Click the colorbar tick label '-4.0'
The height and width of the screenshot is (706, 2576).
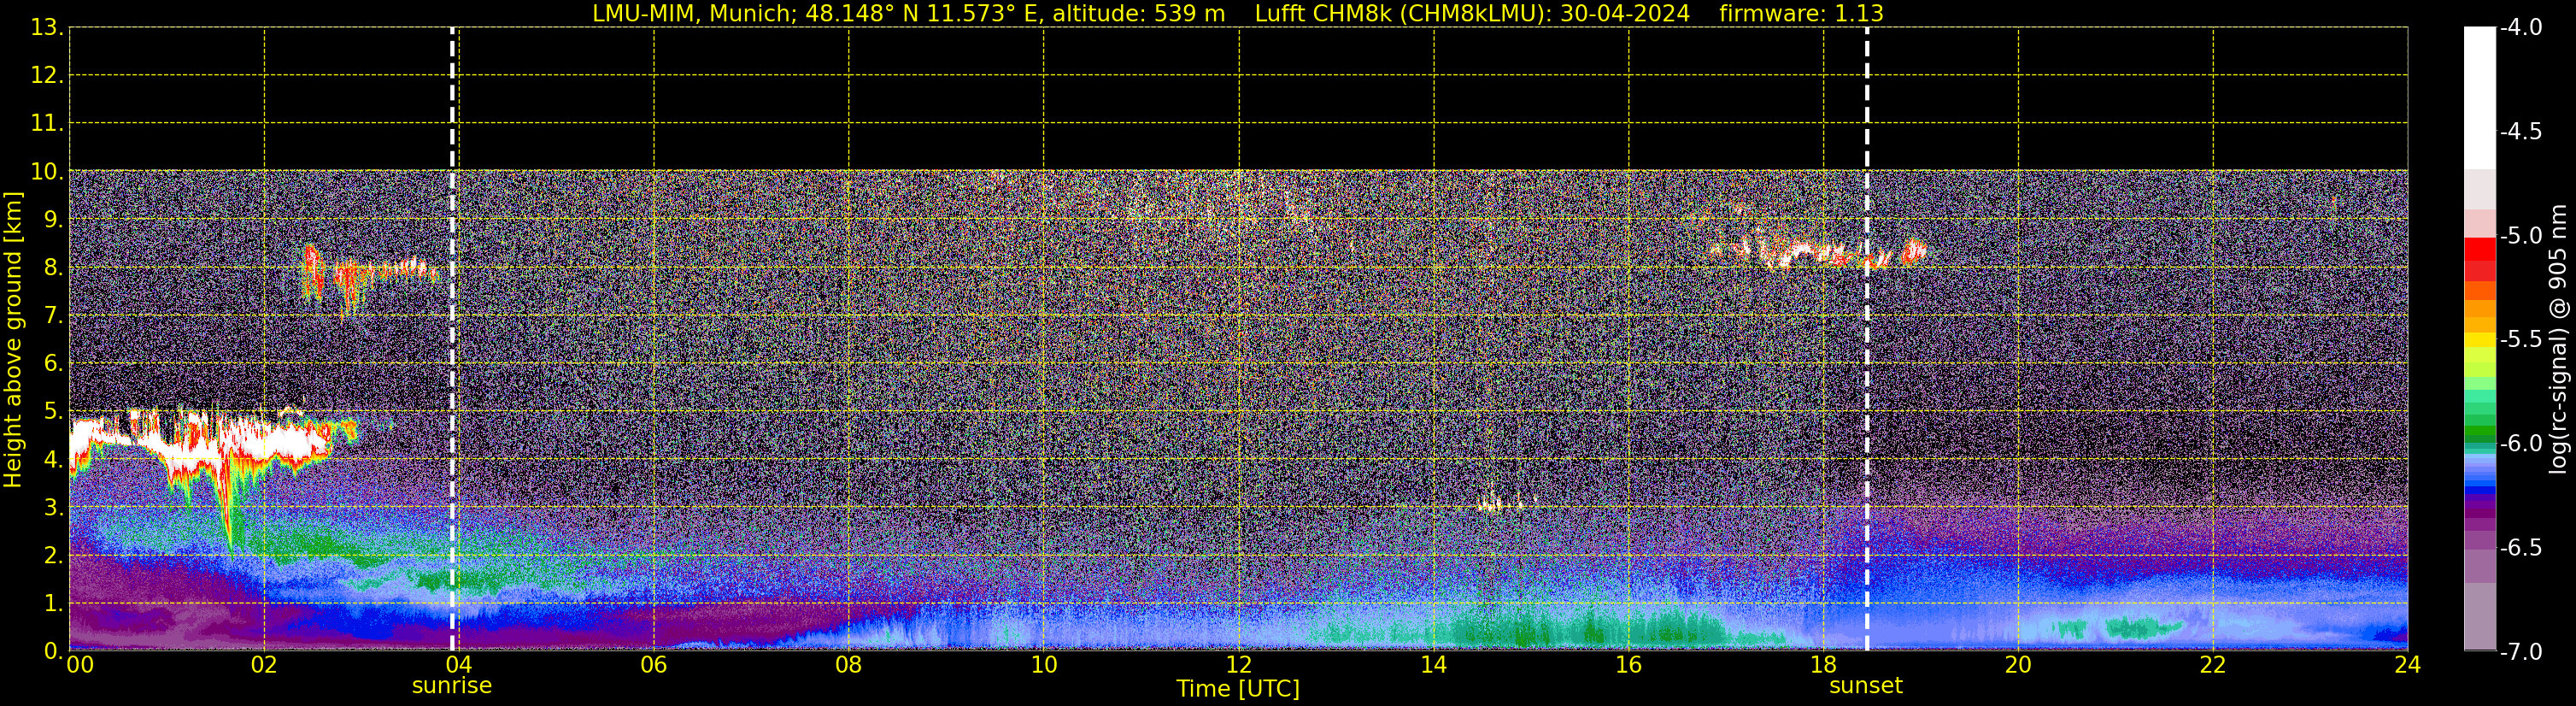pyautogui.click(x=2520, y=28)
